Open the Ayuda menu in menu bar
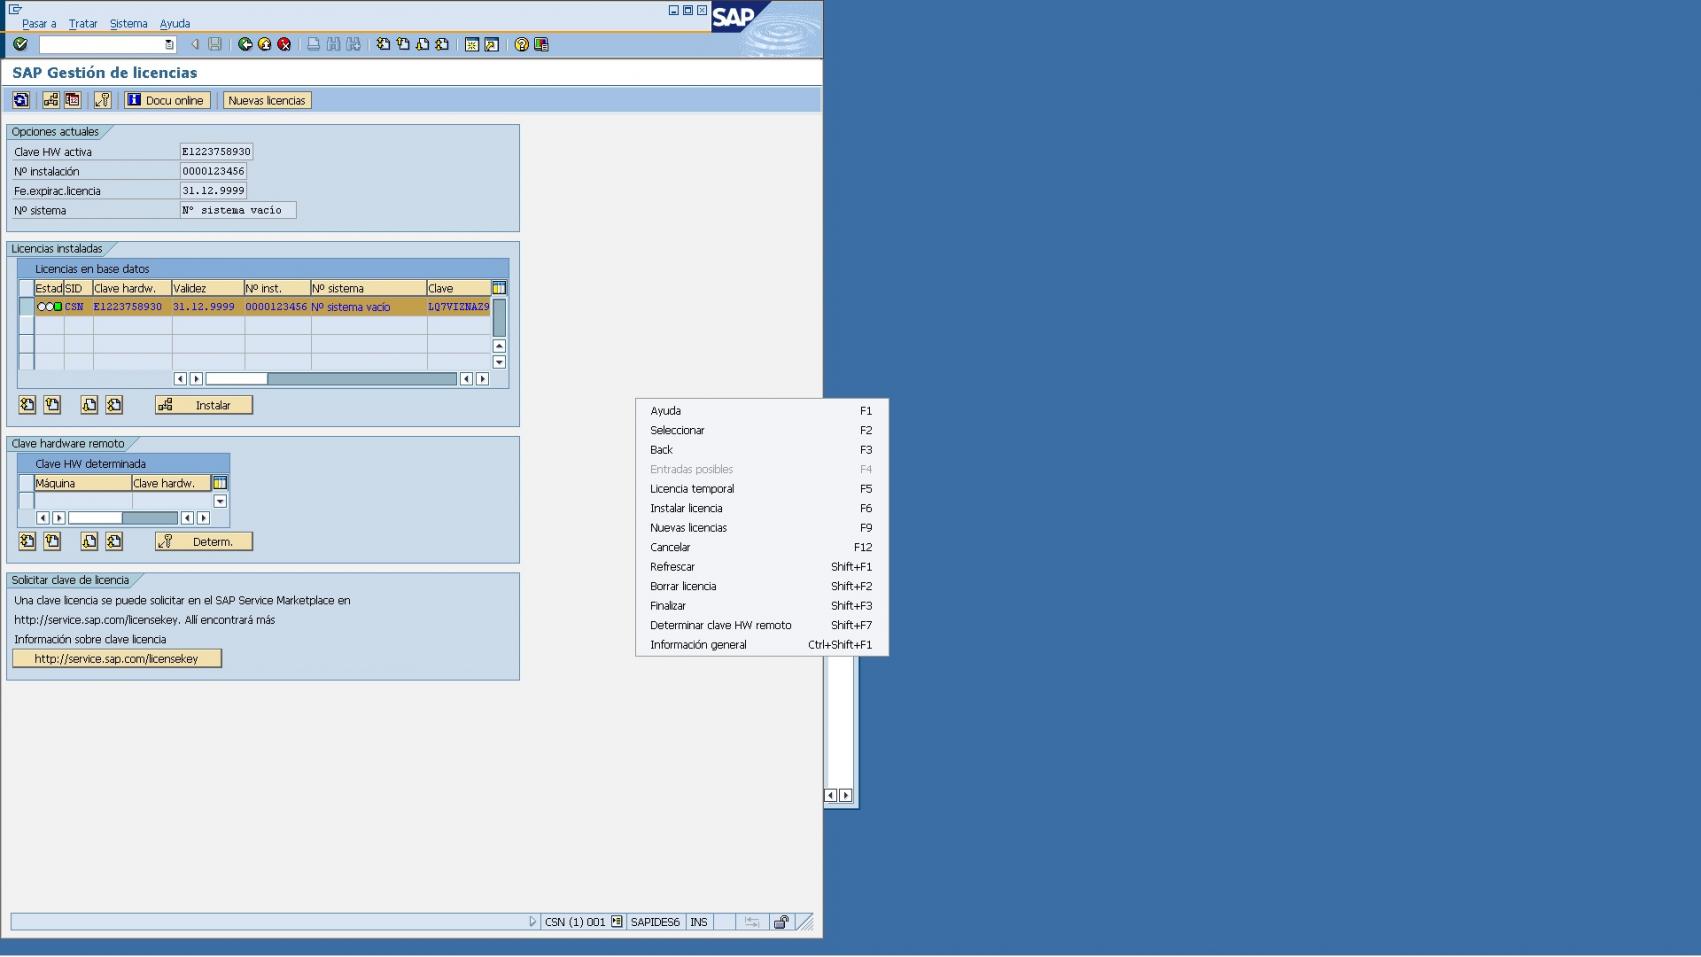 coord(175,23)
